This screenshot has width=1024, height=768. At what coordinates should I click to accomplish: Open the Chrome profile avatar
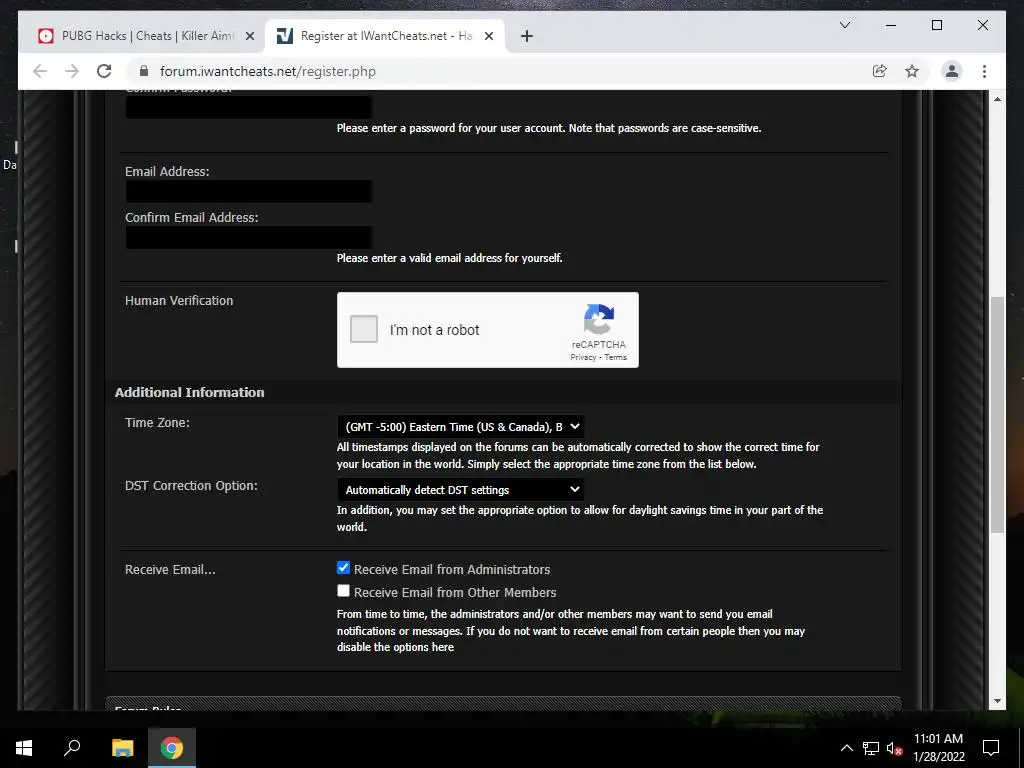tap(952, 71)
